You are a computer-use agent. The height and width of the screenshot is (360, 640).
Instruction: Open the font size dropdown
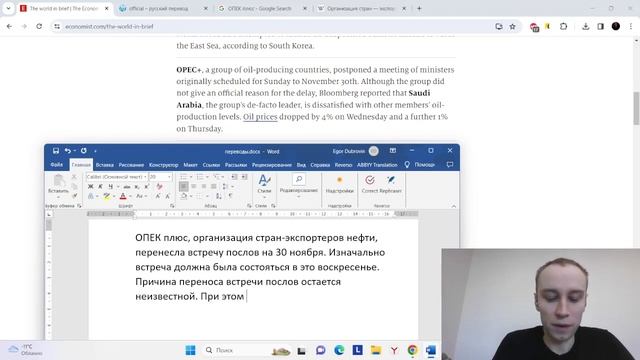tap(169, 177)
